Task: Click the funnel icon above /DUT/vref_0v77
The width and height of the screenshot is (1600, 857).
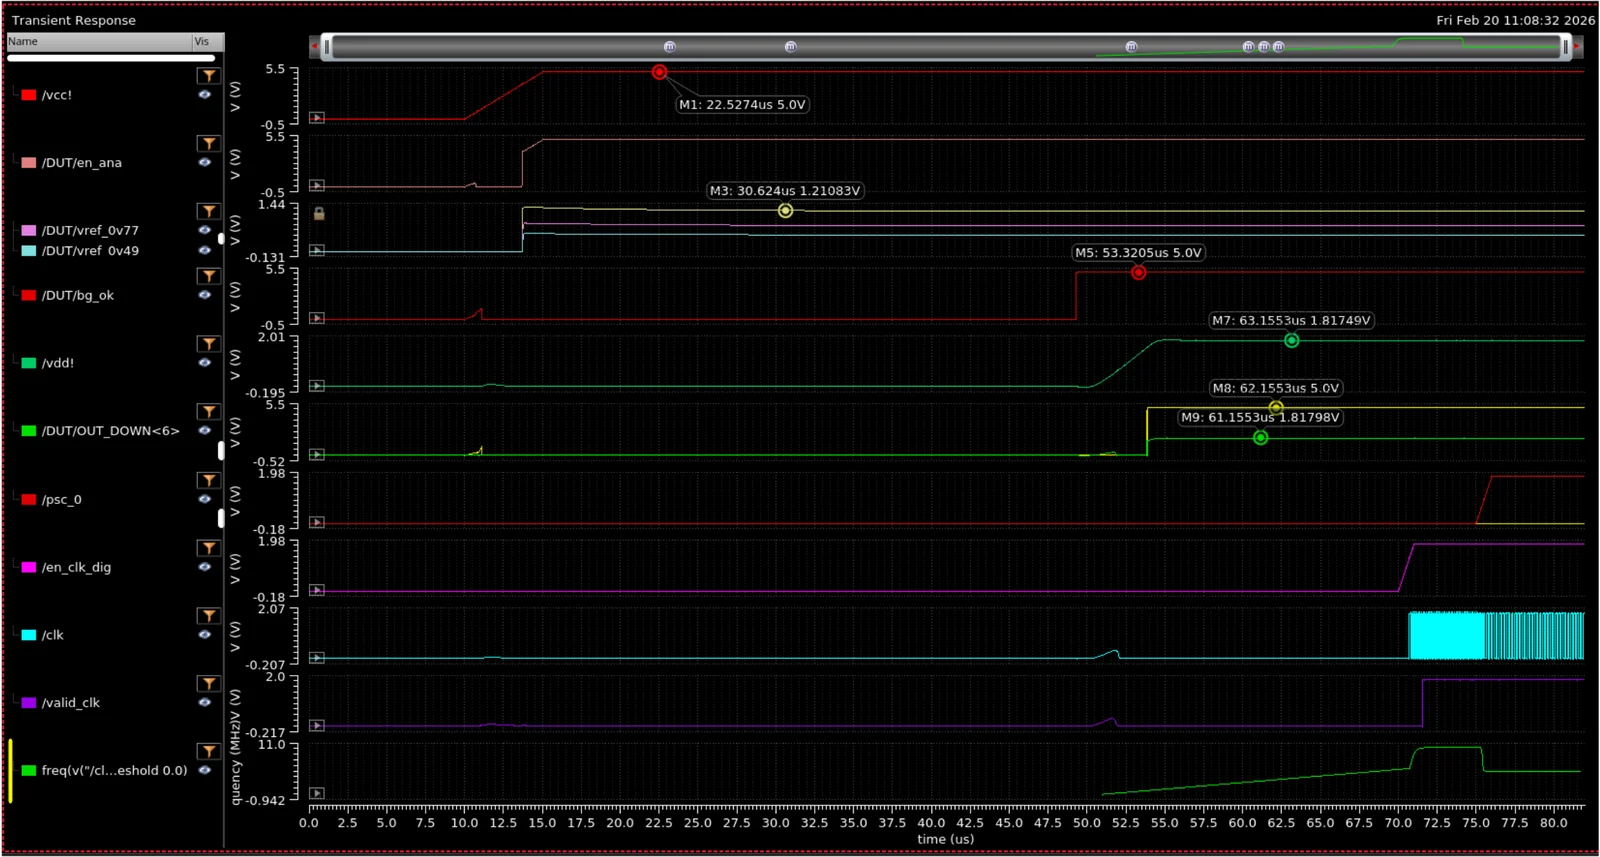Action: pos(208,211)
